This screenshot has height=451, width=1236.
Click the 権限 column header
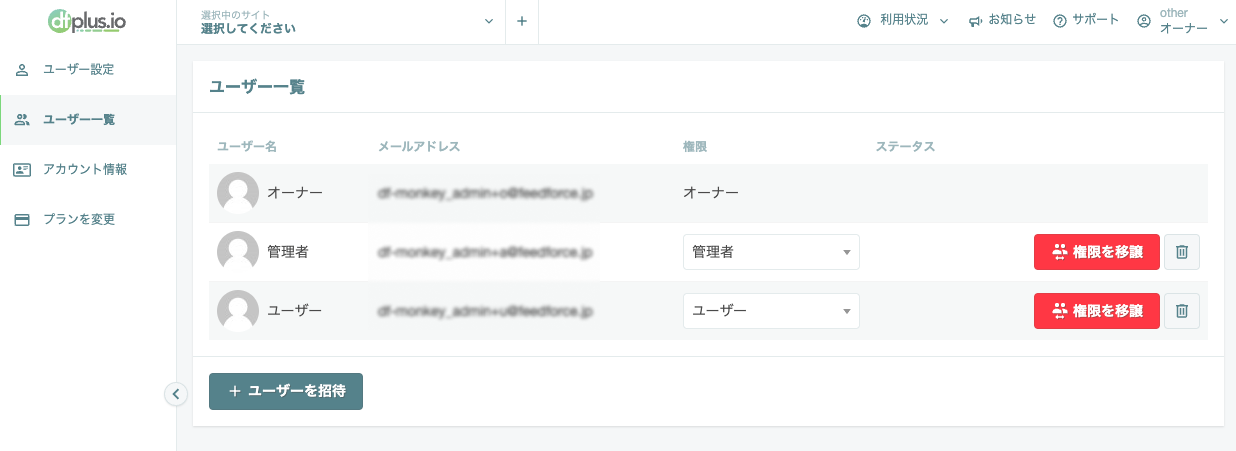tap(696, 147)
